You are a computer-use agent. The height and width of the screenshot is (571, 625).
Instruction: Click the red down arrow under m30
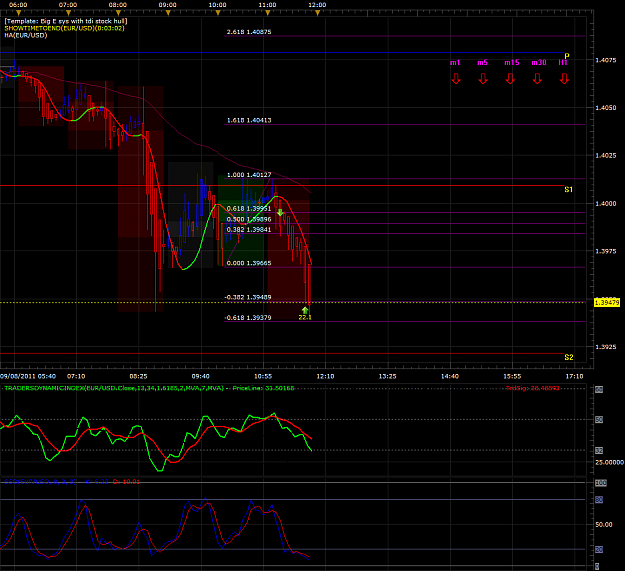(x=537, y=79)
